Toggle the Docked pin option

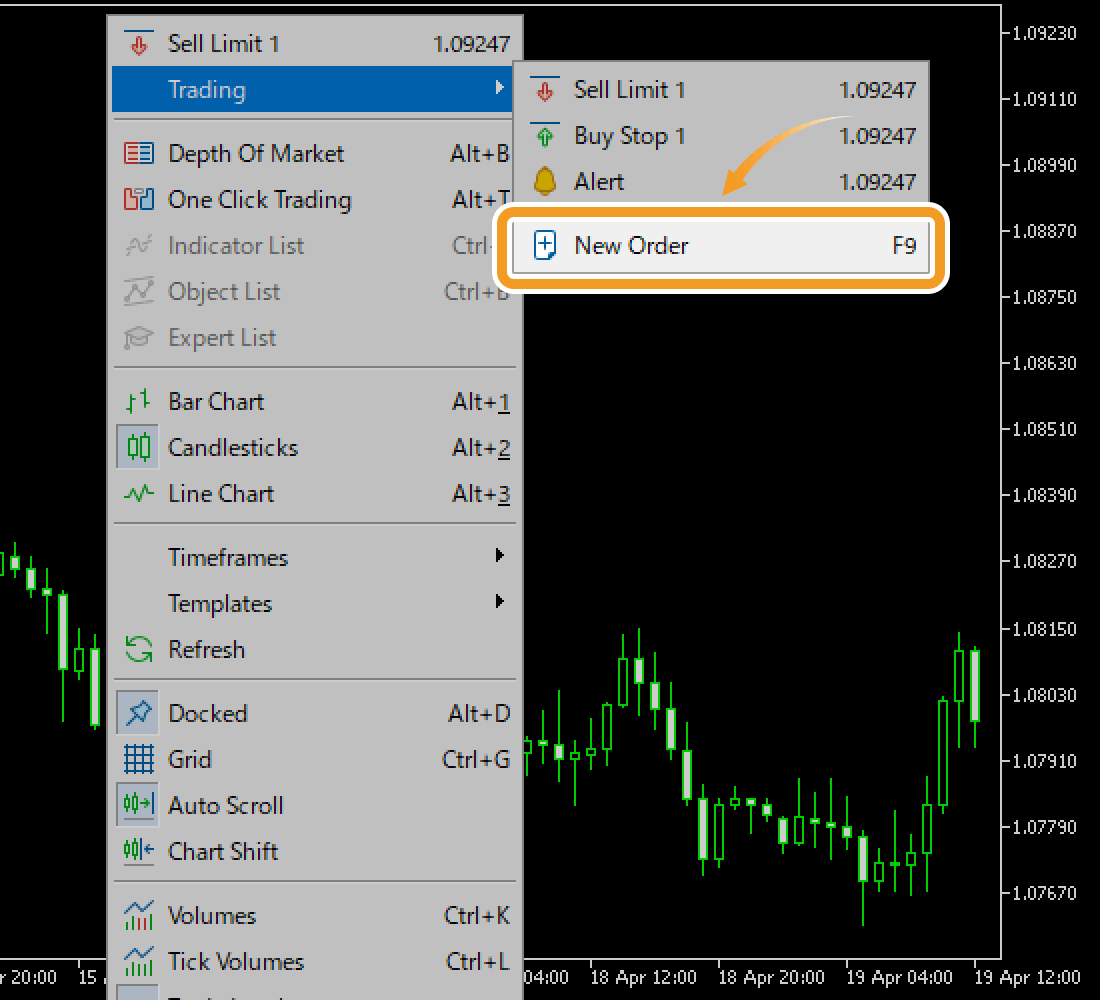pyautogui.click(x=208, y=714)
